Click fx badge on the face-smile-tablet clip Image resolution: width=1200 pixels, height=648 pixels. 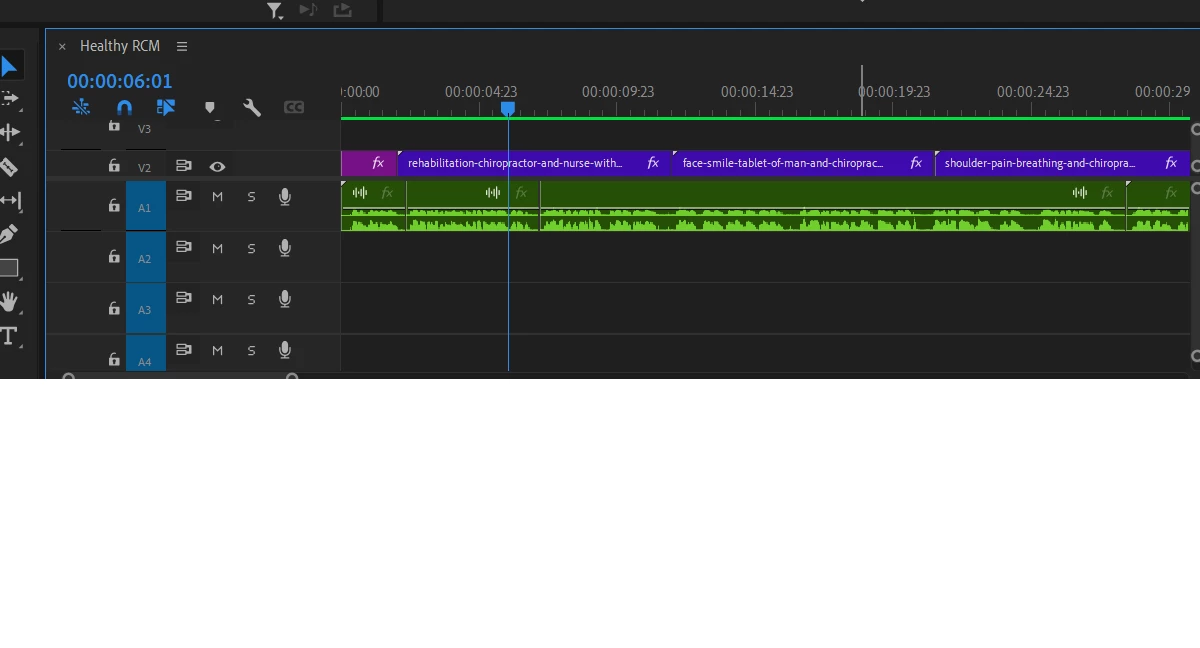point(916,163)
